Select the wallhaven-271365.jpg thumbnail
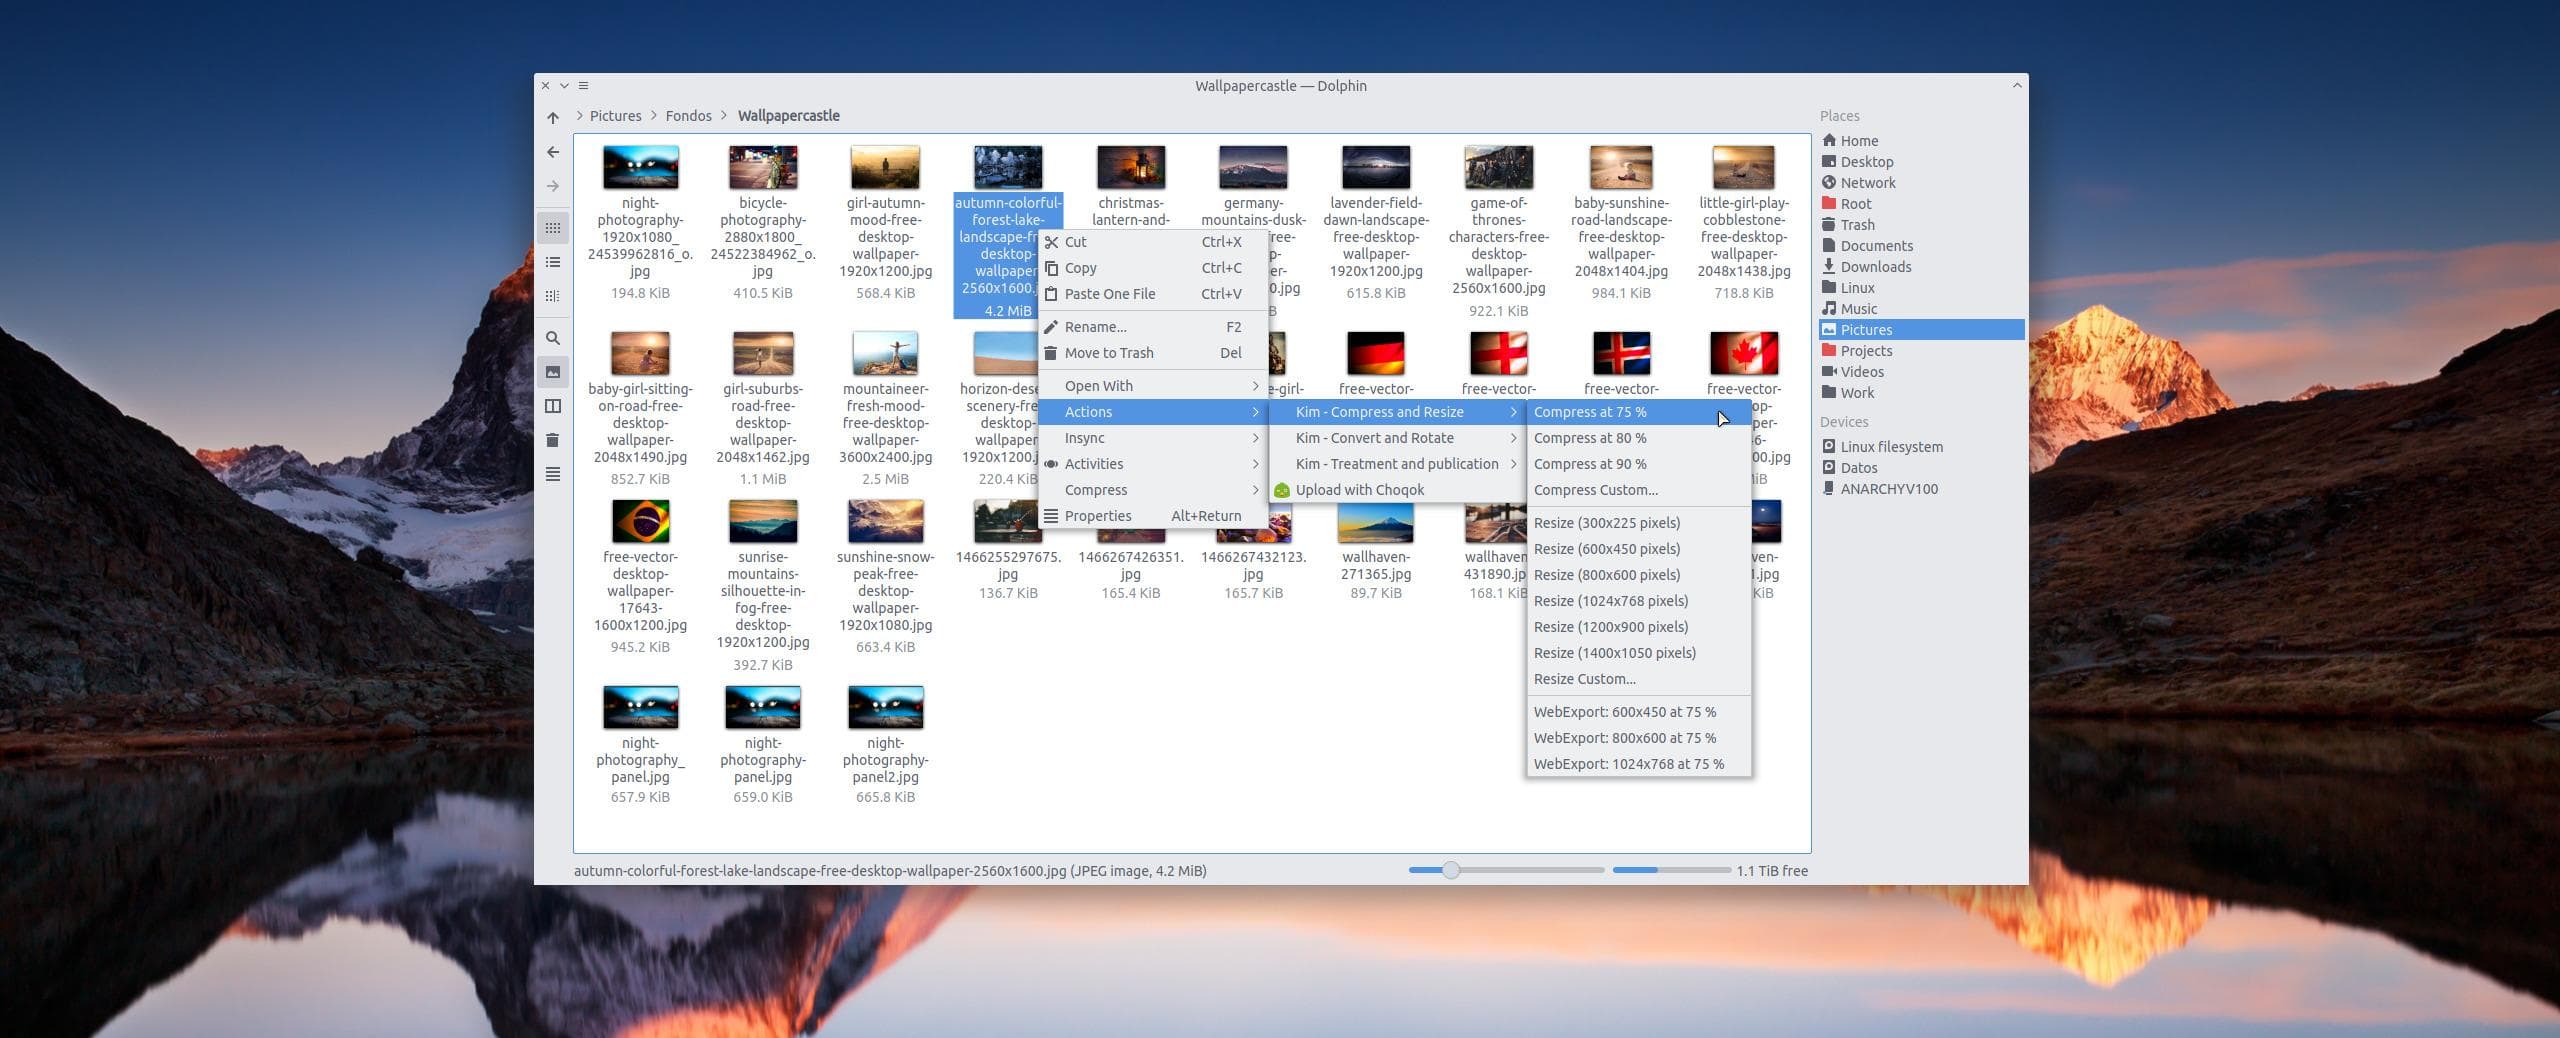This screenshot has width=2560, height=1038. click(x=1375, y=521)
